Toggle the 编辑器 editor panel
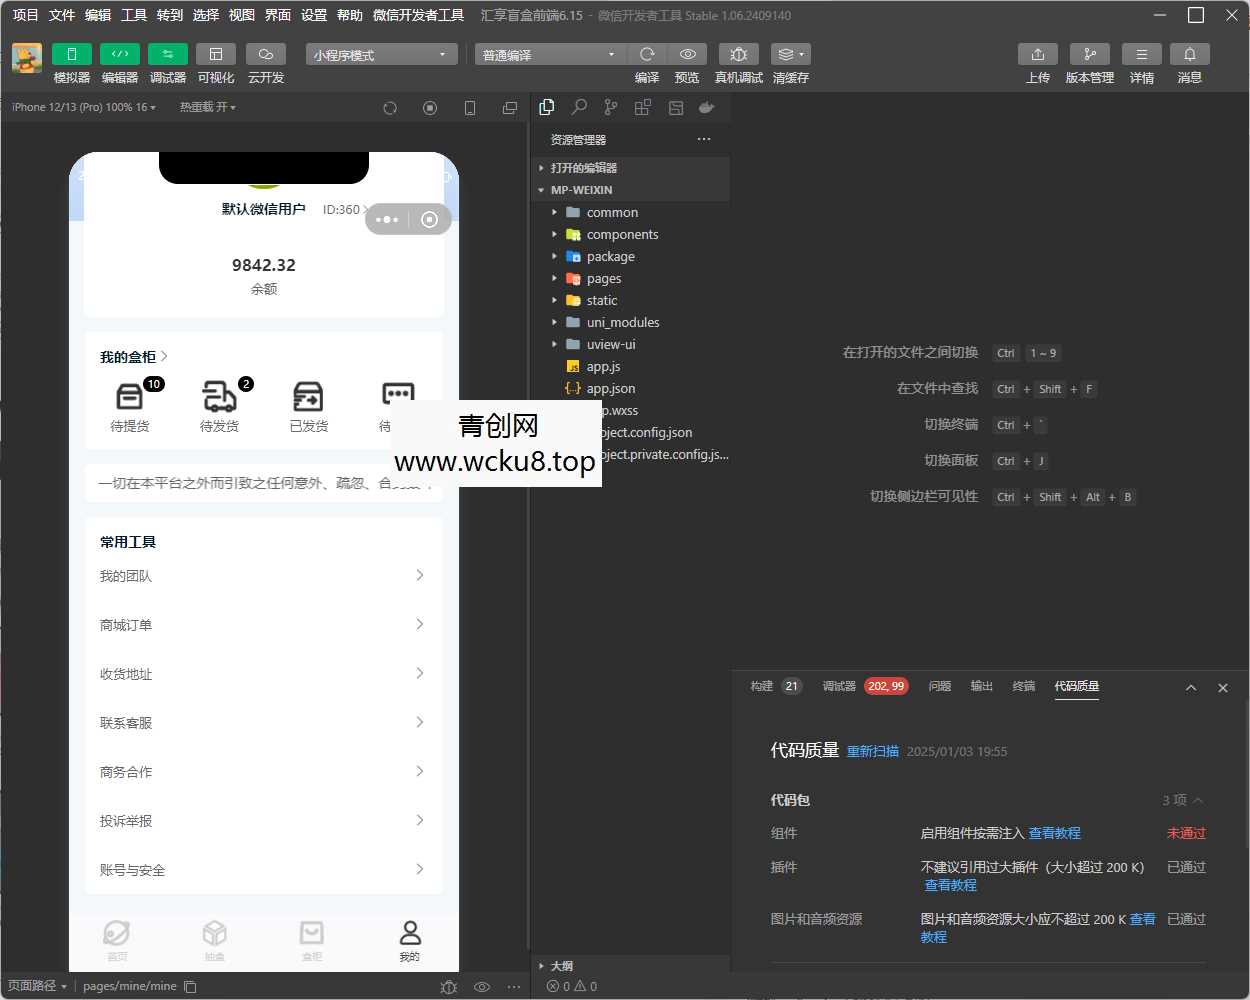 click(x=120, y=54)
